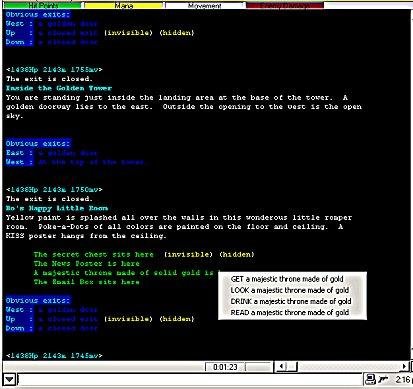Click the (hidden) tag beside the secret chest
The image size is (413, 389).
[237, 255]
